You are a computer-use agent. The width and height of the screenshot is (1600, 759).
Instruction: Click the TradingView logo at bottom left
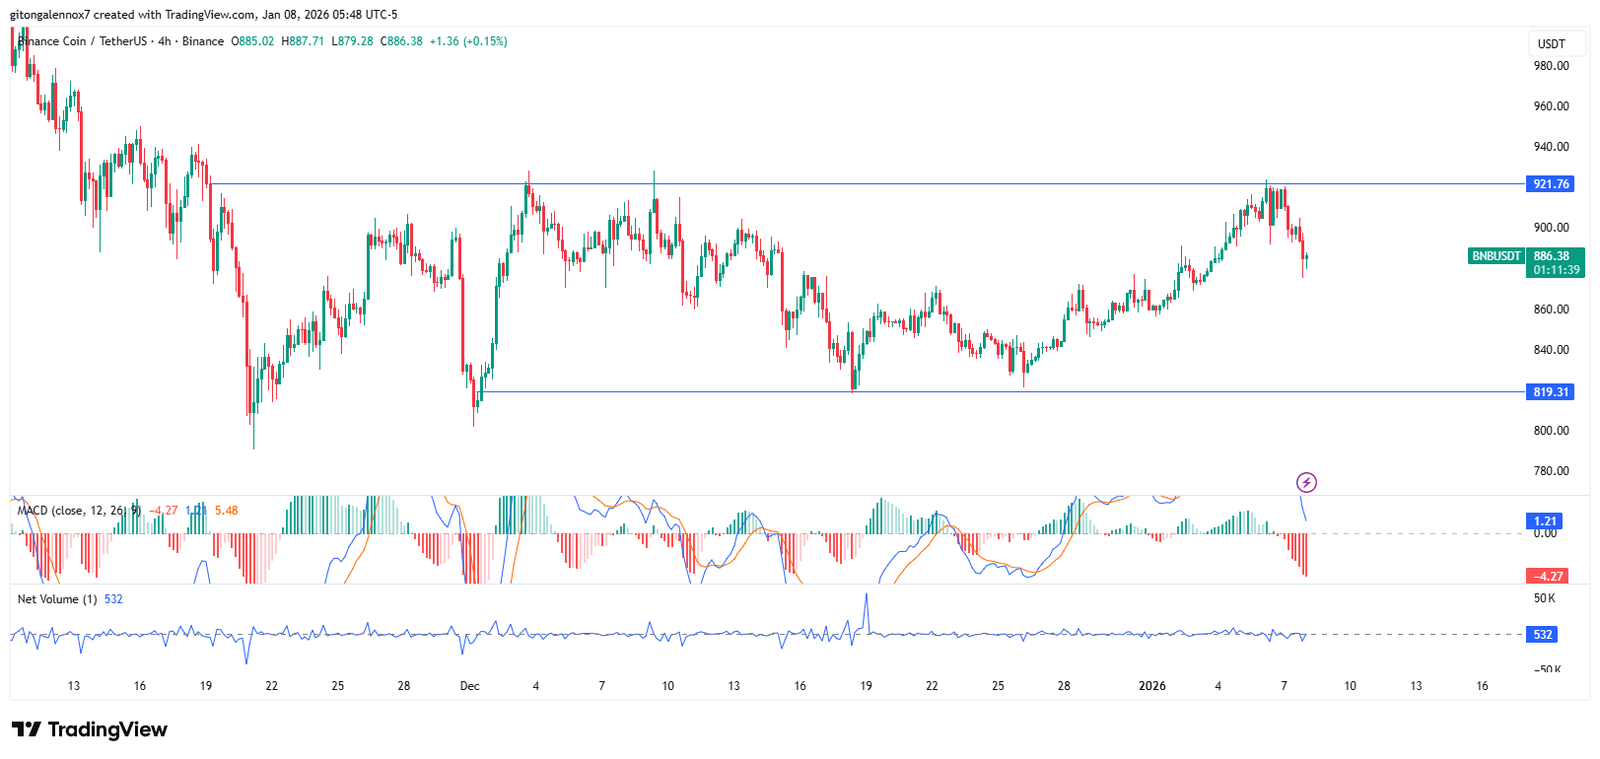coord(89,729)
